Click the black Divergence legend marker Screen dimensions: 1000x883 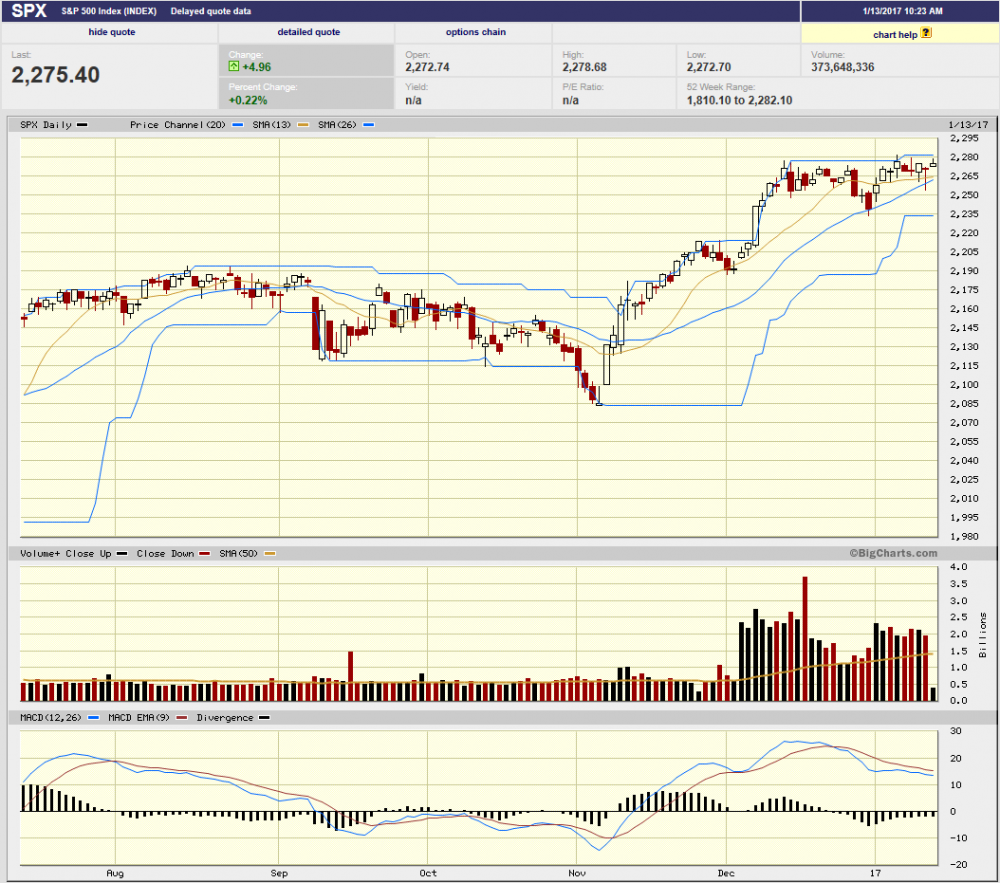[x=264, y=718]
